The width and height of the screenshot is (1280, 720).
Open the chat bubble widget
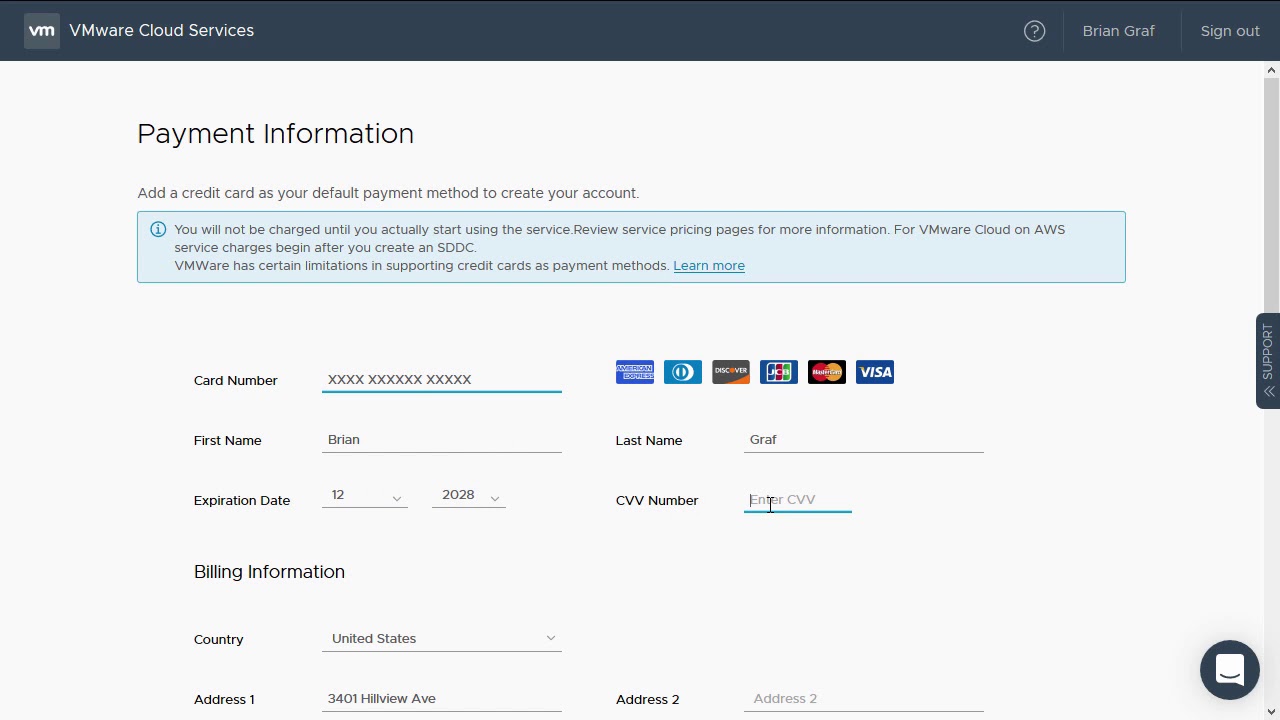tap(1229, 670)
